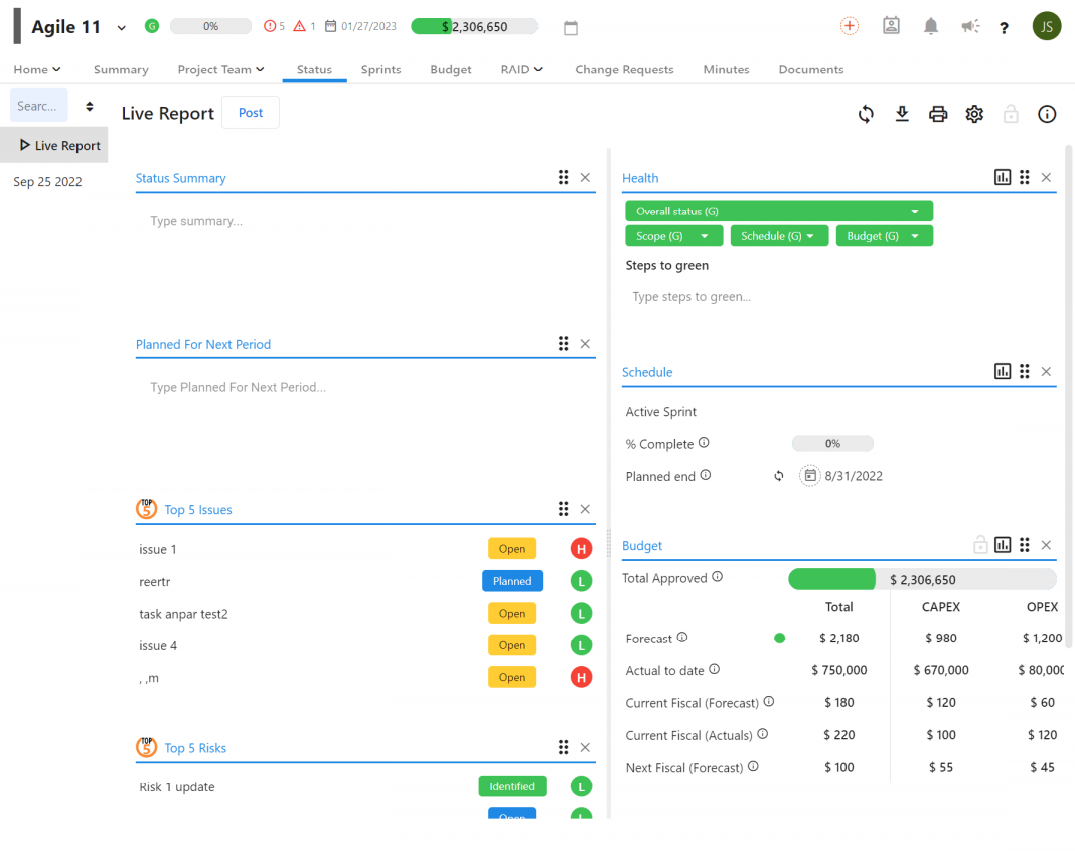Open the notifications bell
Viewport: 1075px width, 860px height.
931,26
